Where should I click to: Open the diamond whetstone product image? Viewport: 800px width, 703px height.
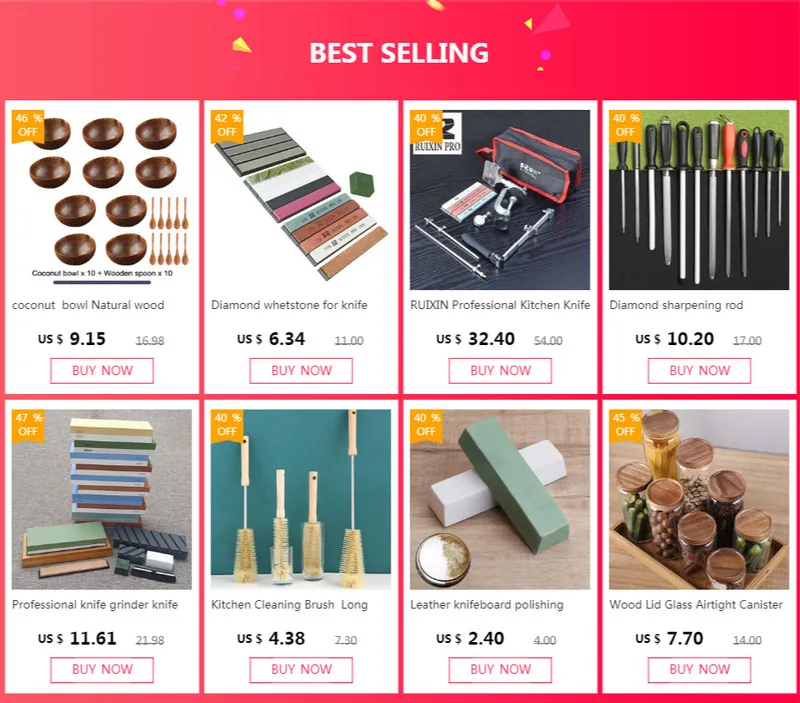[301, 200]
